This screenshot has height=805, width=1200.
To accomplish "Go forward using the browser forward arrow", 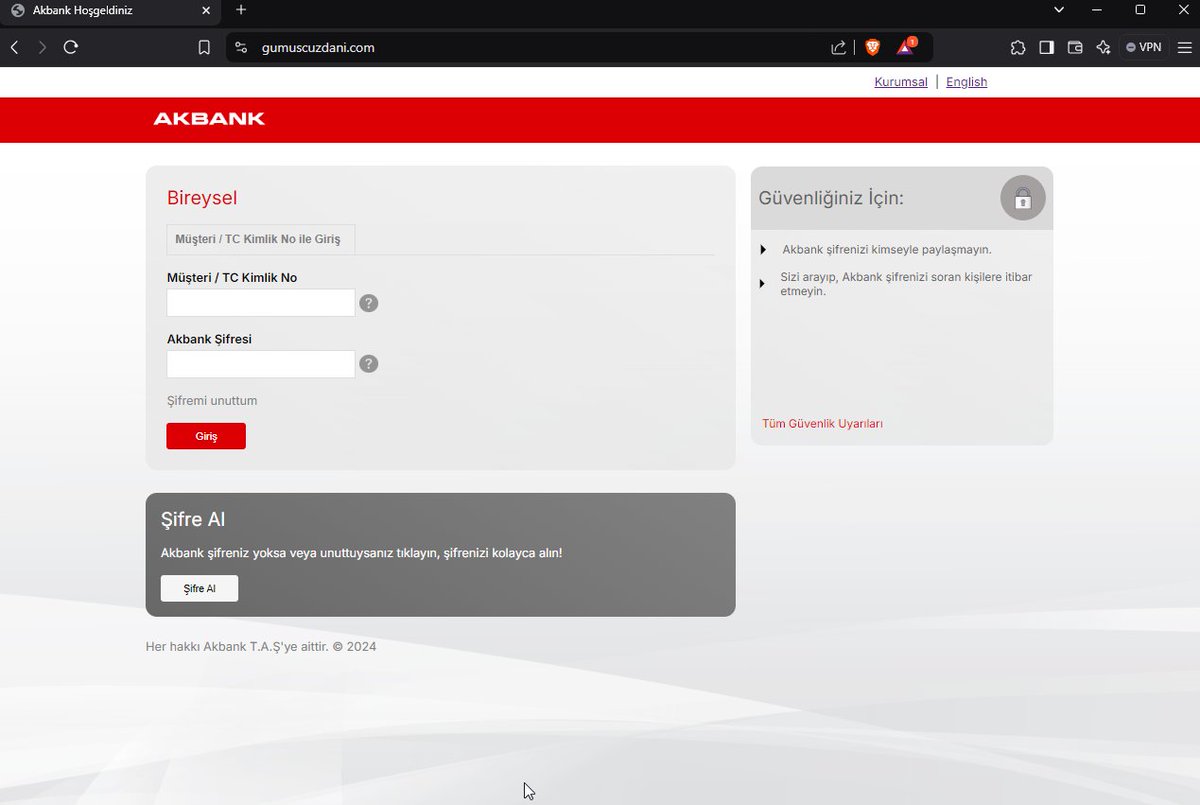I will tap(42, 47).
